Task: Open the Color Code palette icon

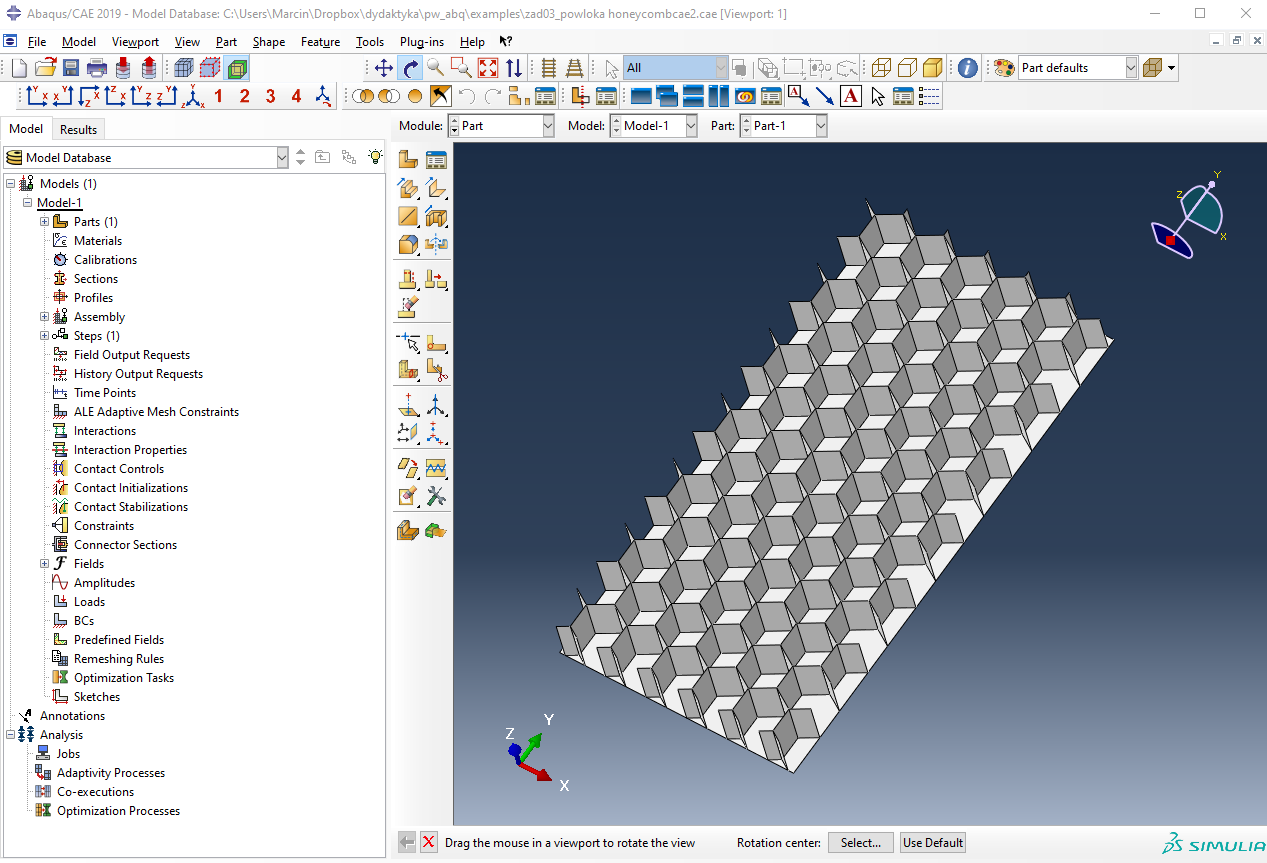Action: click(1004, 68)
